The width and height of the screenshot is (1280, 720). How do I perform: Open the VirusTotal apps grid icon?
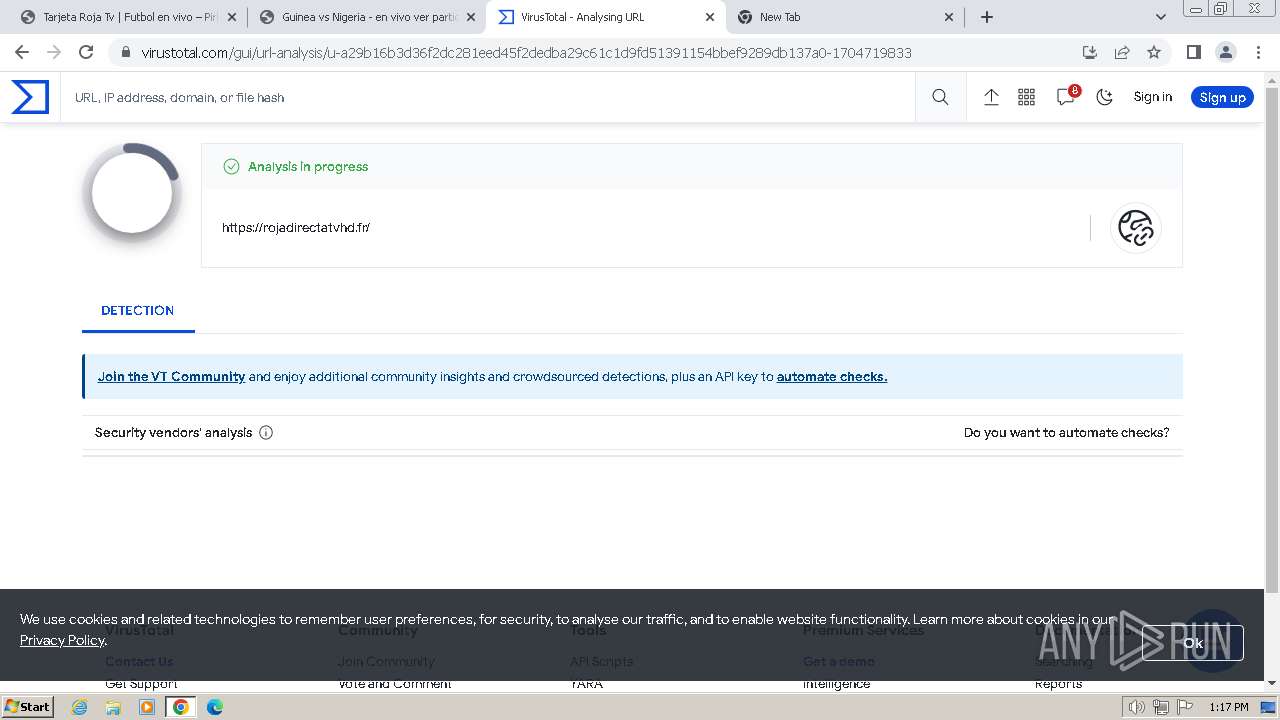[x=1026, y=97]
